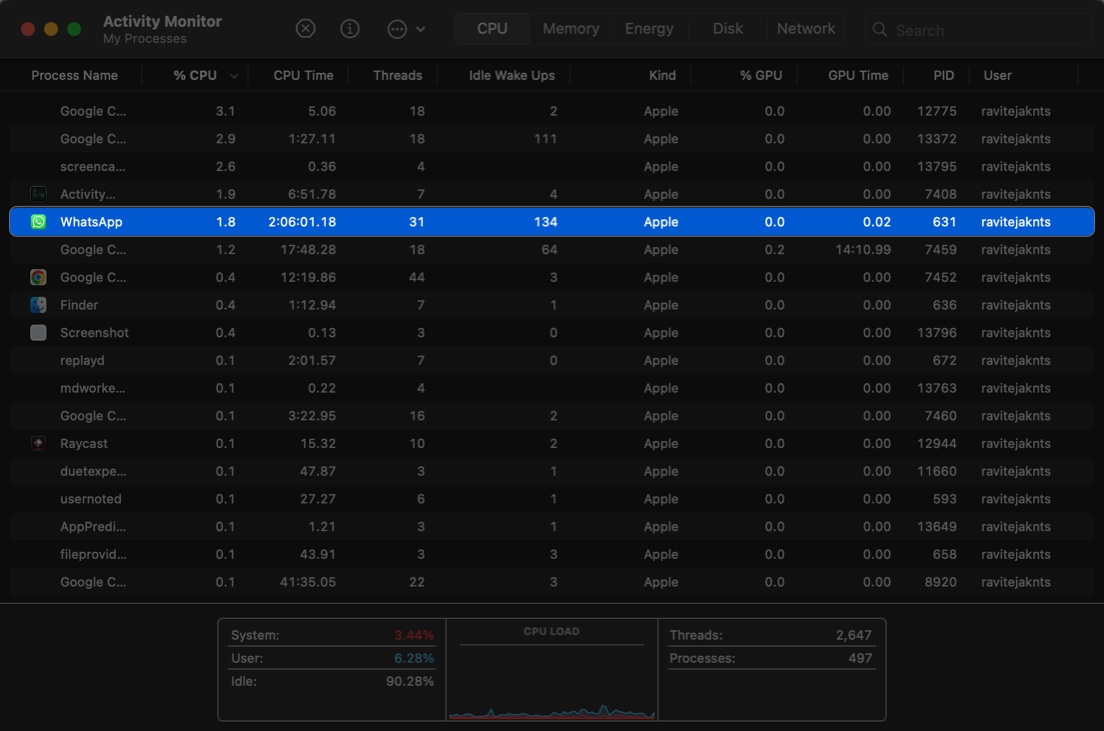The image size is (1104, 731).
Task: Click the search magnifier icon
Action: click(879, 29)
